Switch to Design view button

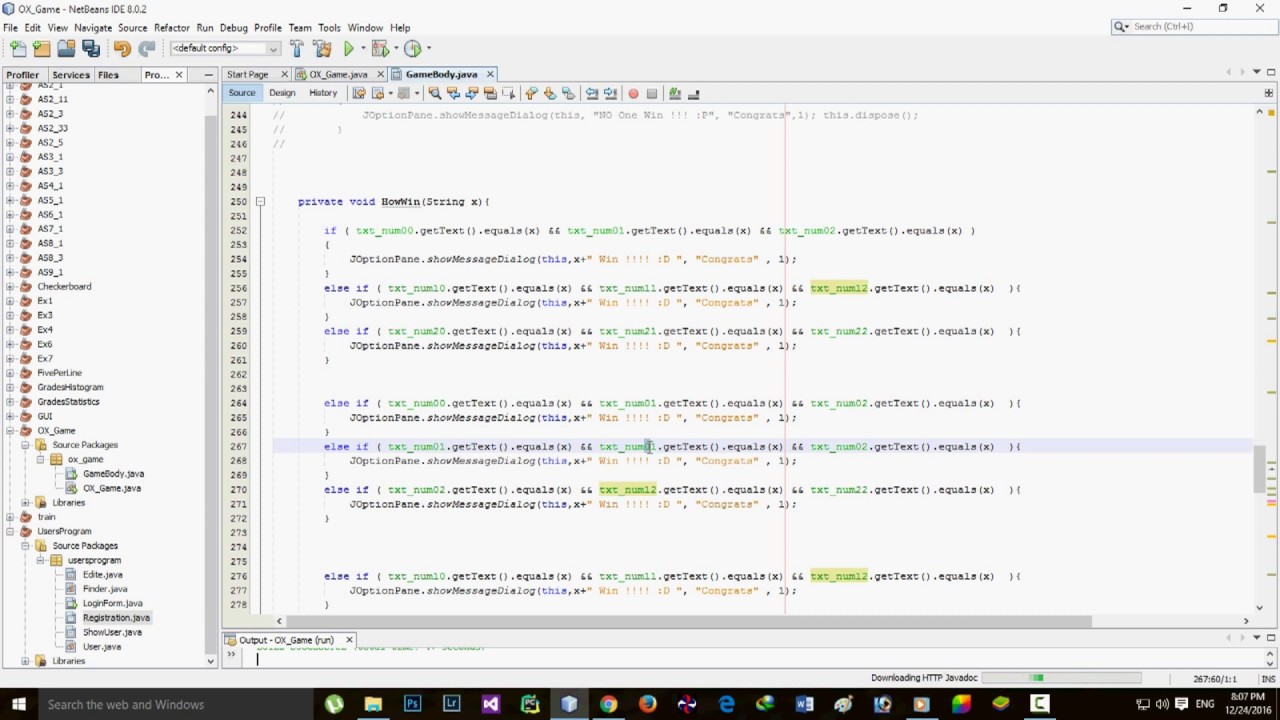pos(282,93)
